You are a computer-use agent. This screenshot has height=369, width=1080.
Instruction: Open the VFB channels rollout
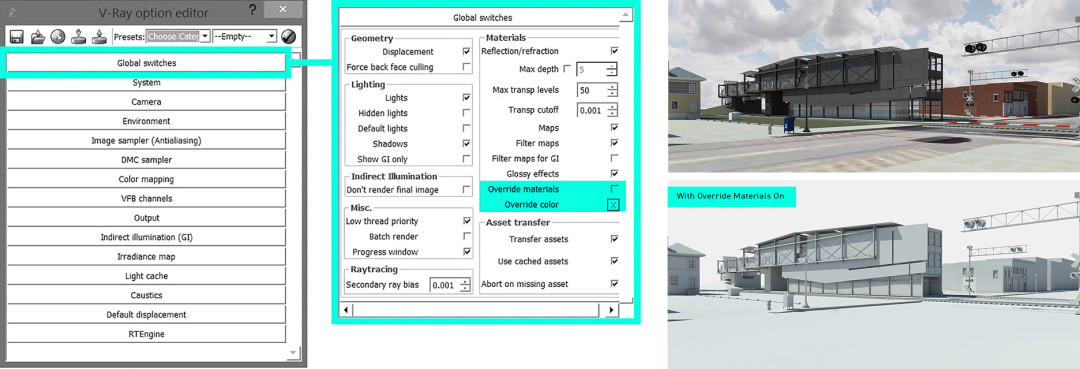[x=146, y=198]
